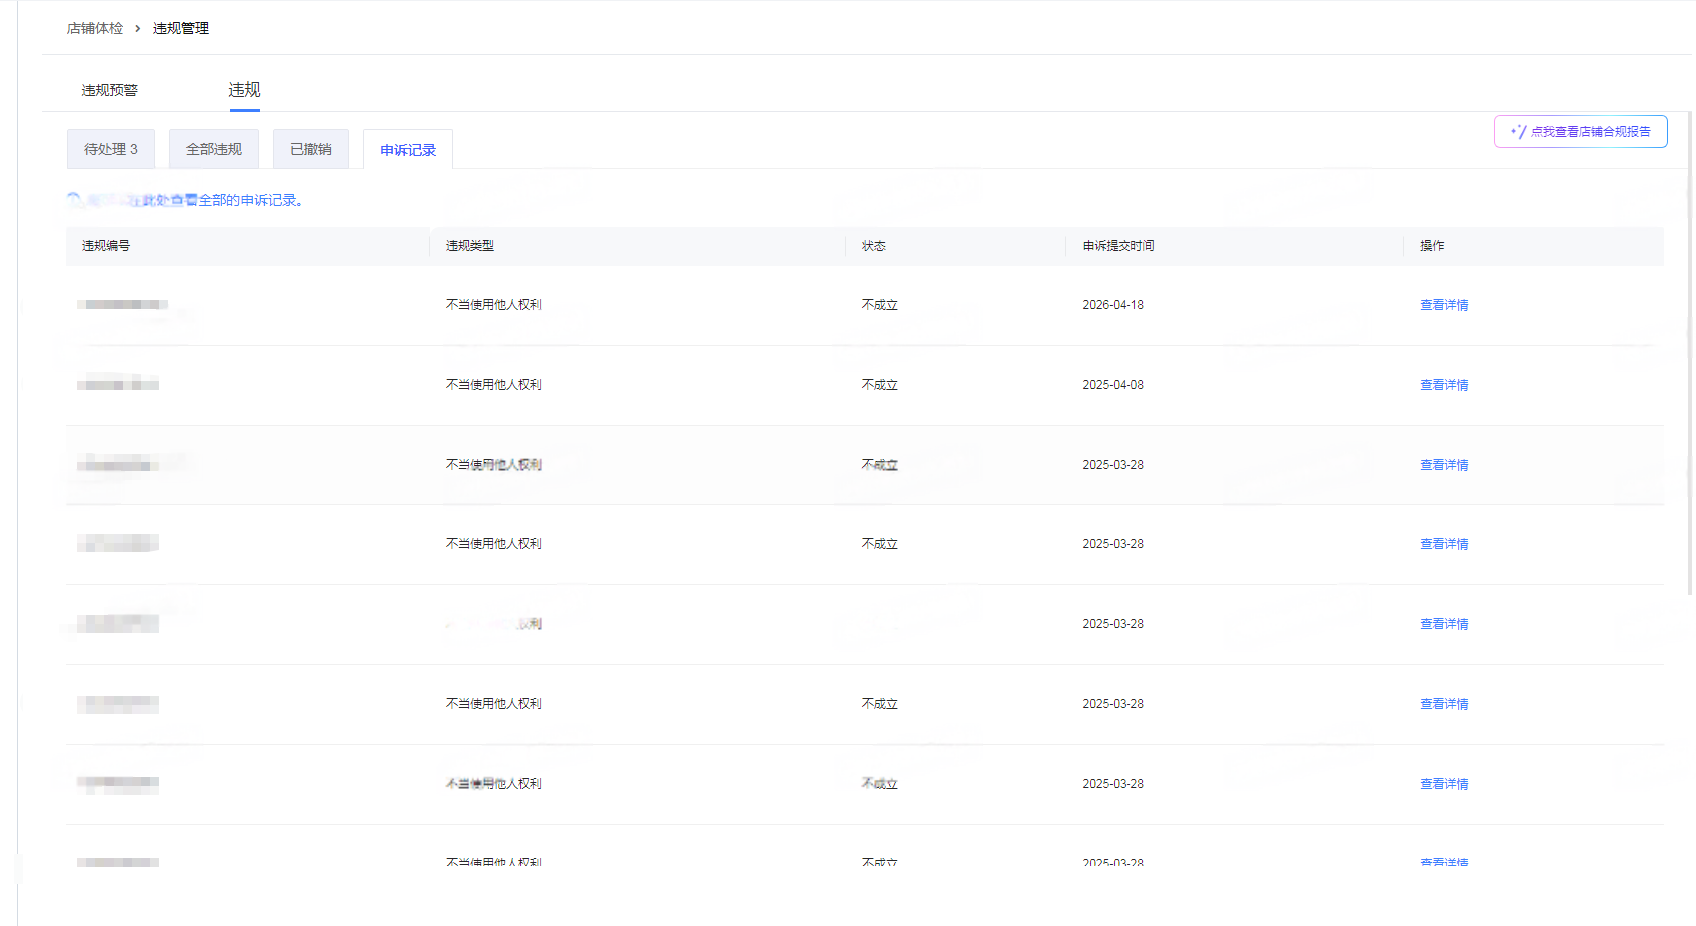Open 点我查看店铺合规报告 button
Image resolution: width=1696 pixels, height=926 pixels.
pos(1580,131)
